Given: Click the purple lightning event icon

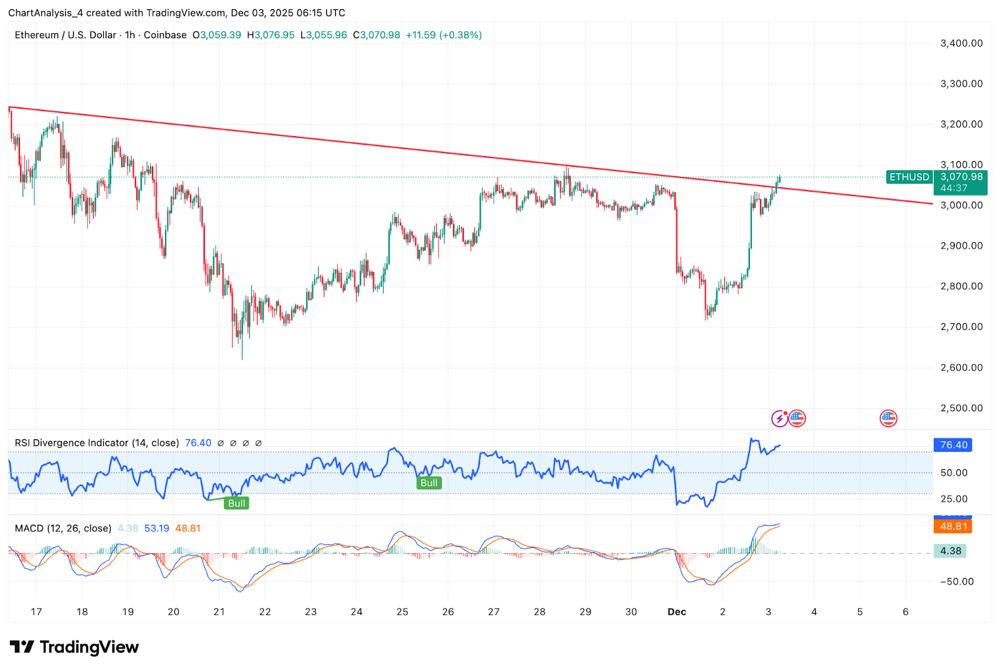Looking at the screenshot, I should pyautogui.click(x=780, y=418).
